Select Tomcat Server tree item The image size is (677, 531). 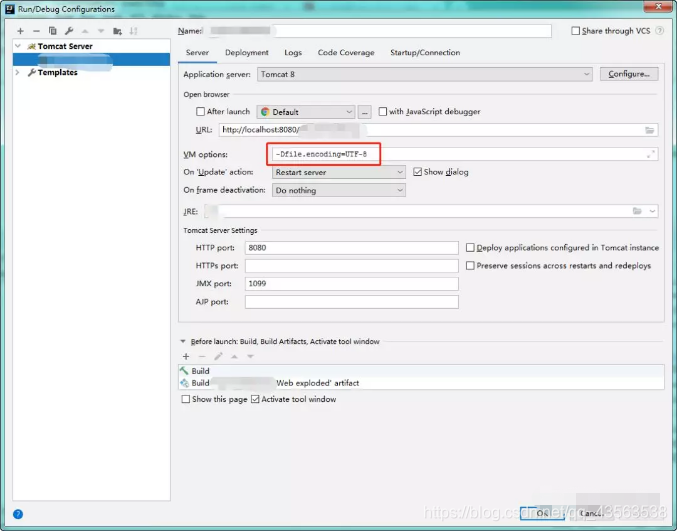65,46
